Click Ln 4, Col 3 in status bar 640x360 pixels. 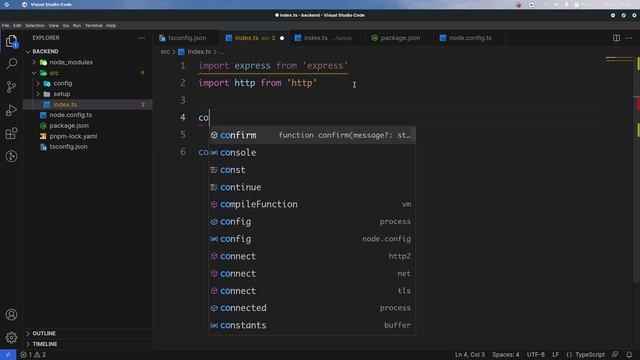point(470,355)
